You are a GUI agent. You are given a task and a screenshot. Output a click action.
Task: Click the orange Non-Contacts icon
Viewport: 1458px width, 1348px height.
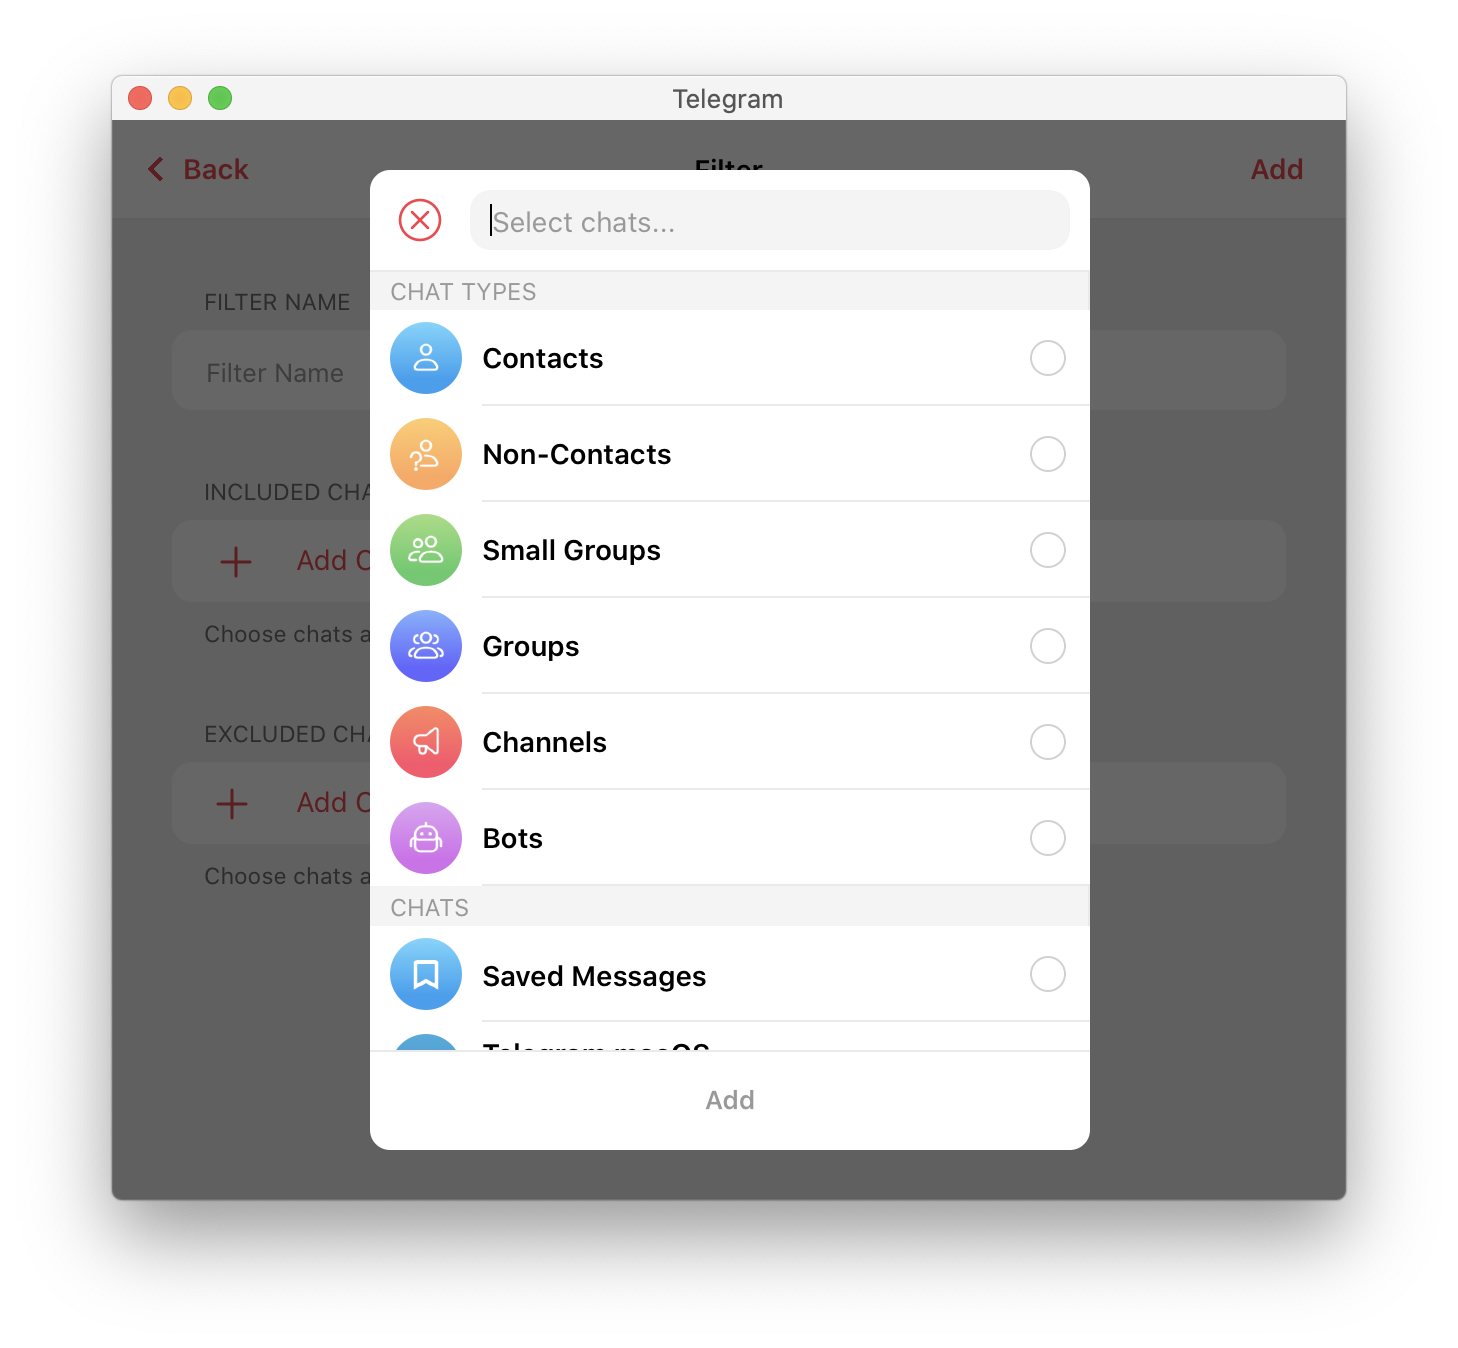(426, 454)
